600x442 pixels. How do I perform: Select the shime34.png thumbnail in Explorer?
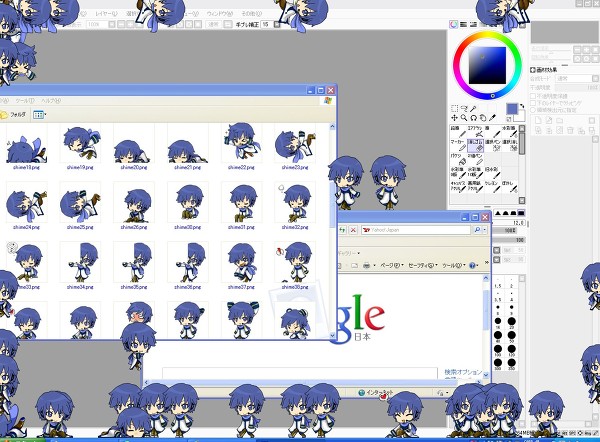80,267
